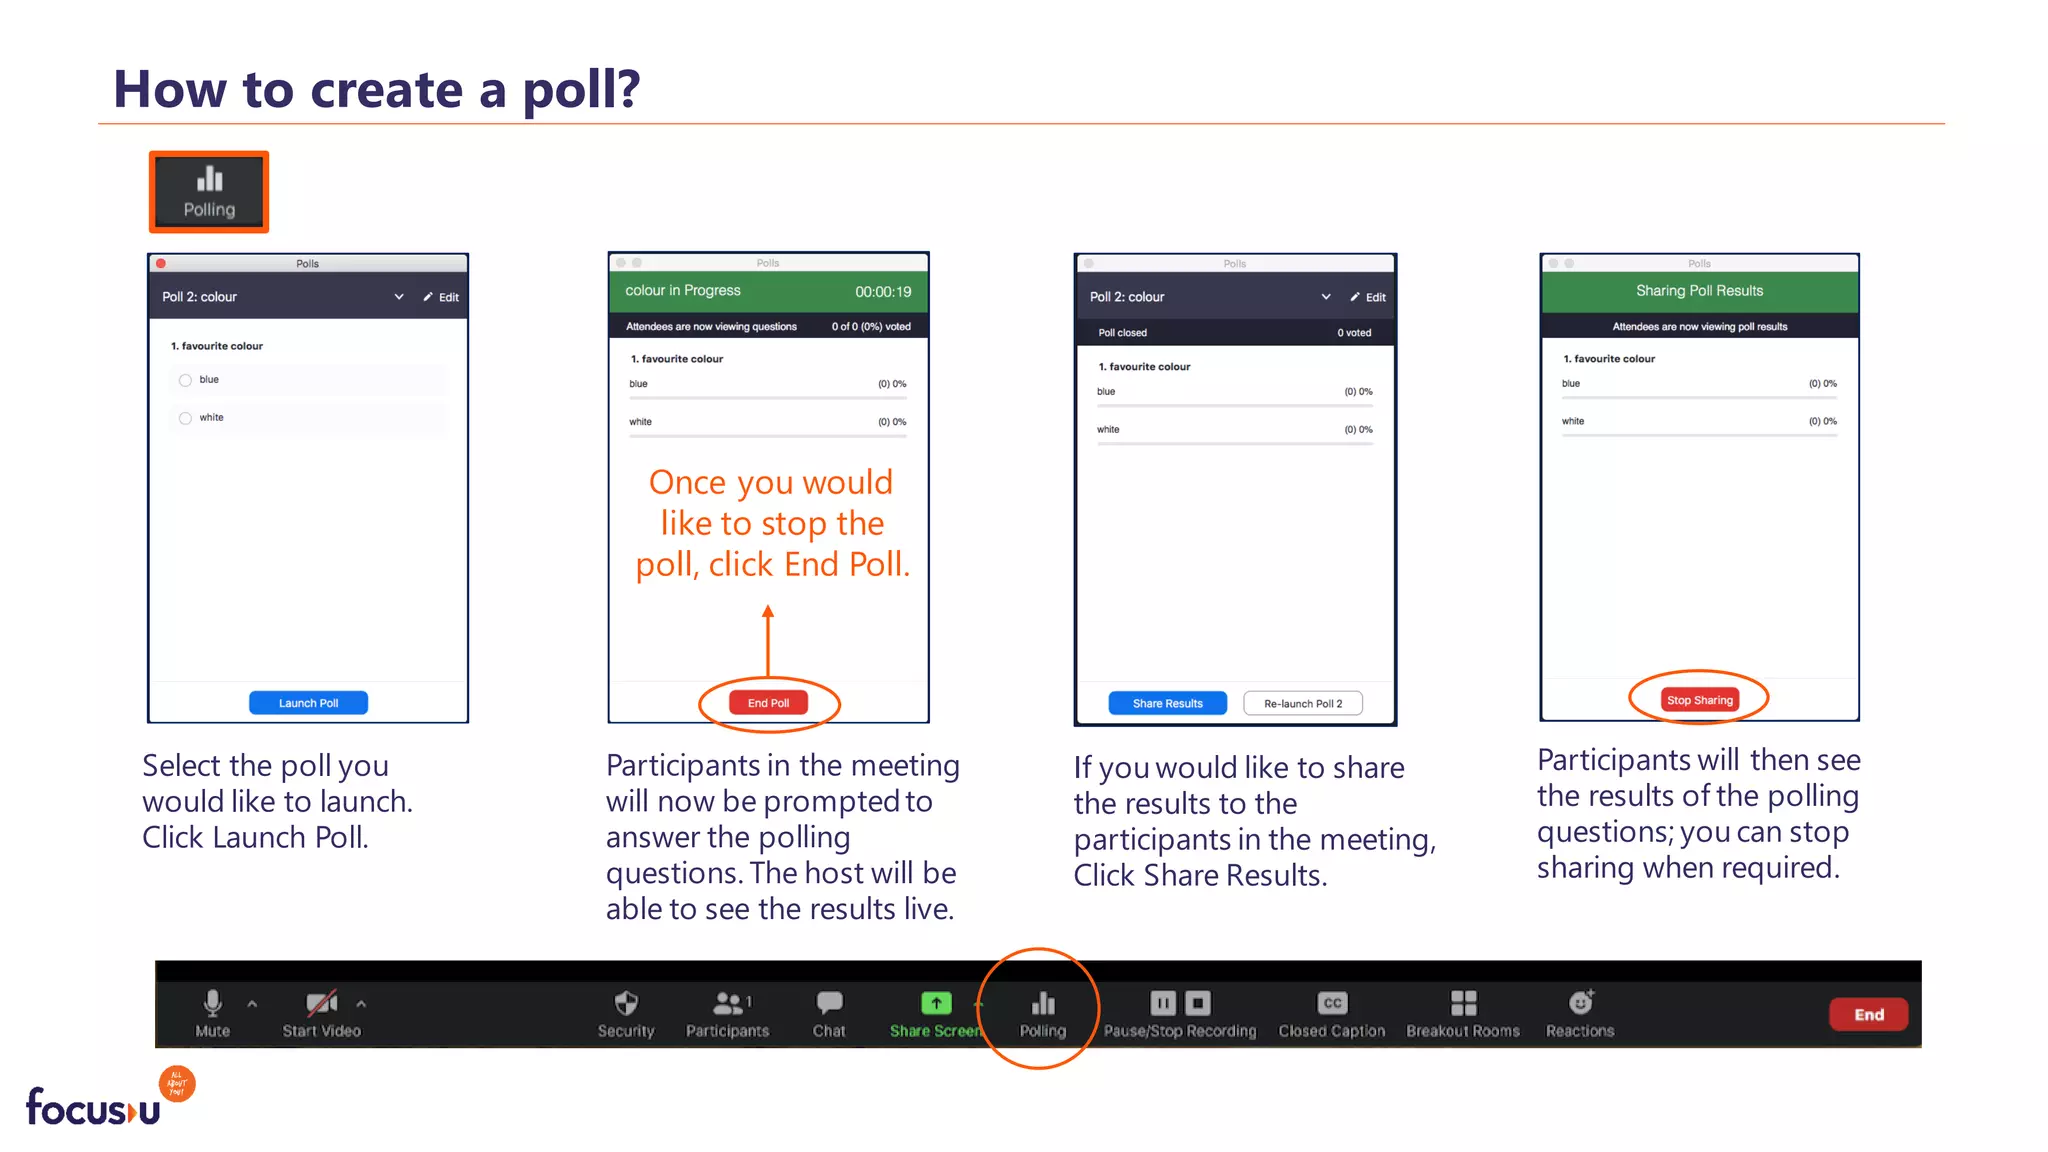2048x1152 pixels.
Task: Open the Chat bubble icon
Action: coord(829,1003)
